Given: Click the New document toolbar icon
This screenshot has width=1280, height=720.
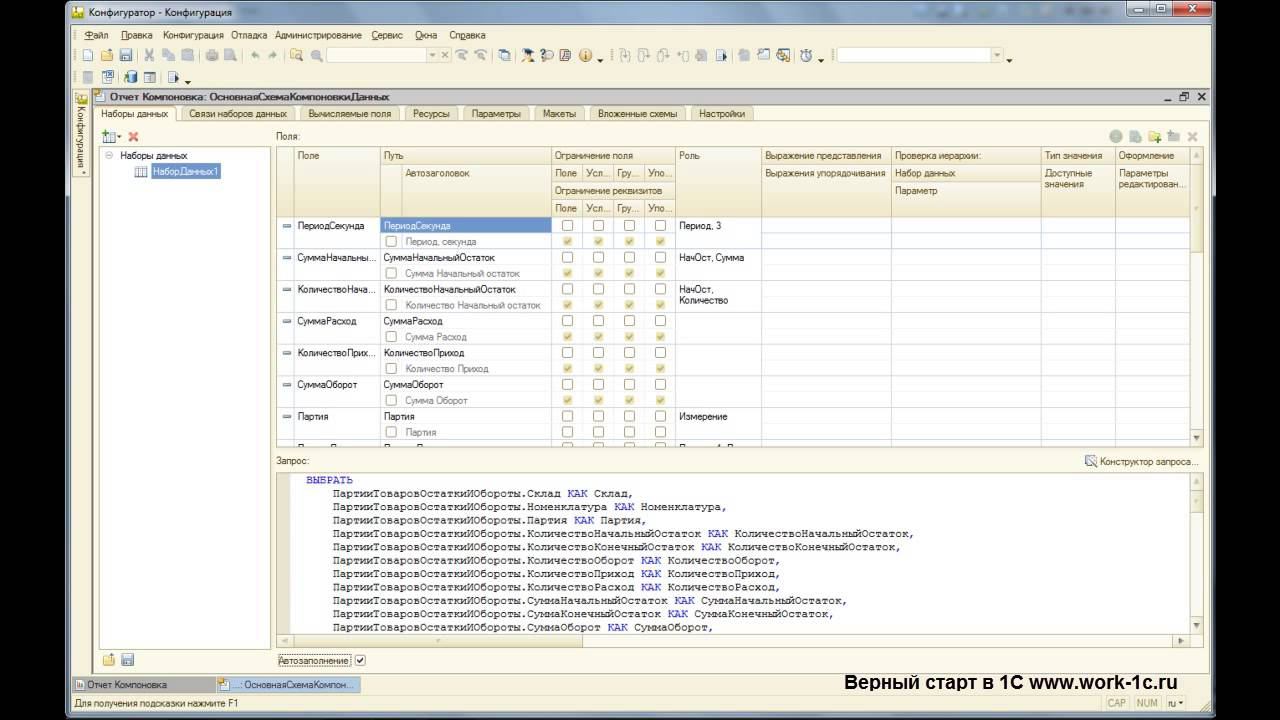Looking at the screenshot, I should coord(88,56).
